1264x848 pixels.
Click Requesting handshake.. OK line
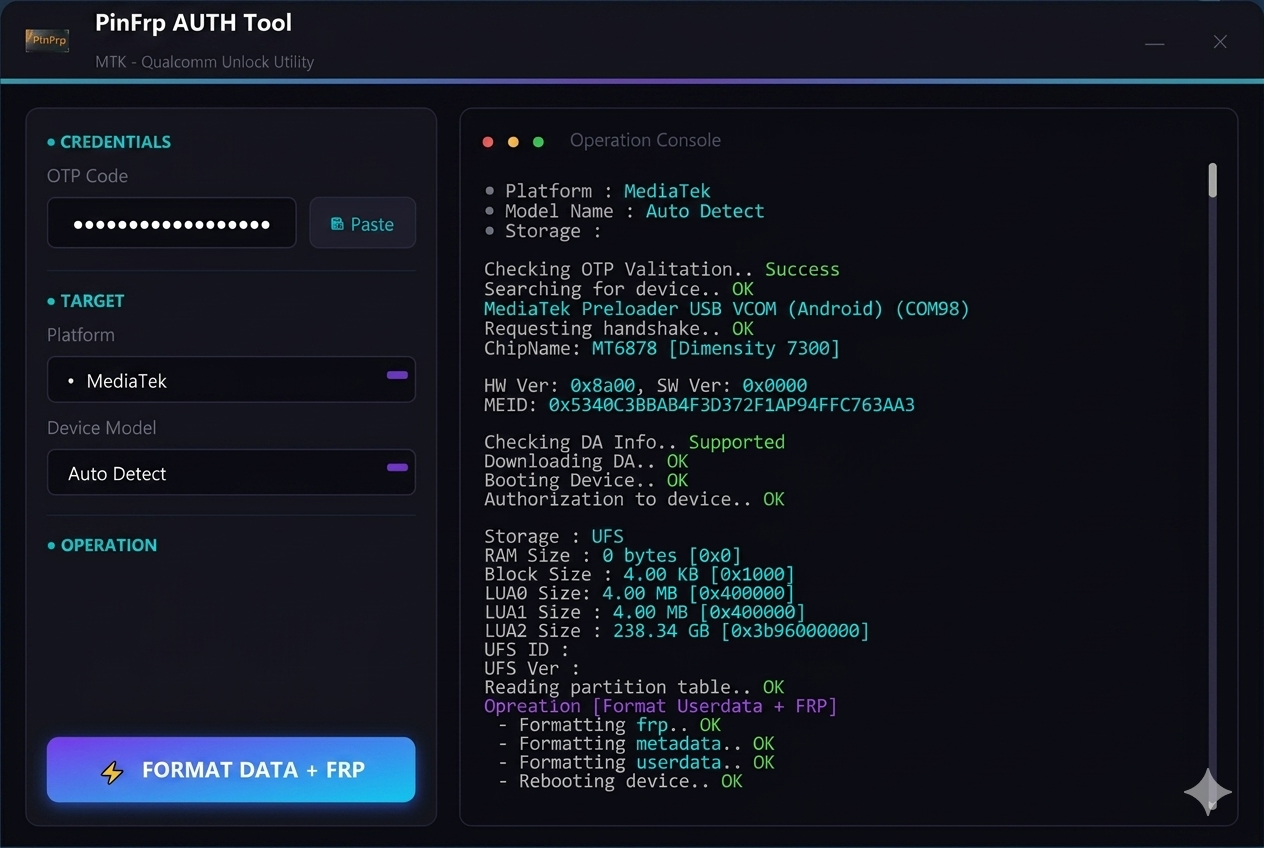pos(619,328)
